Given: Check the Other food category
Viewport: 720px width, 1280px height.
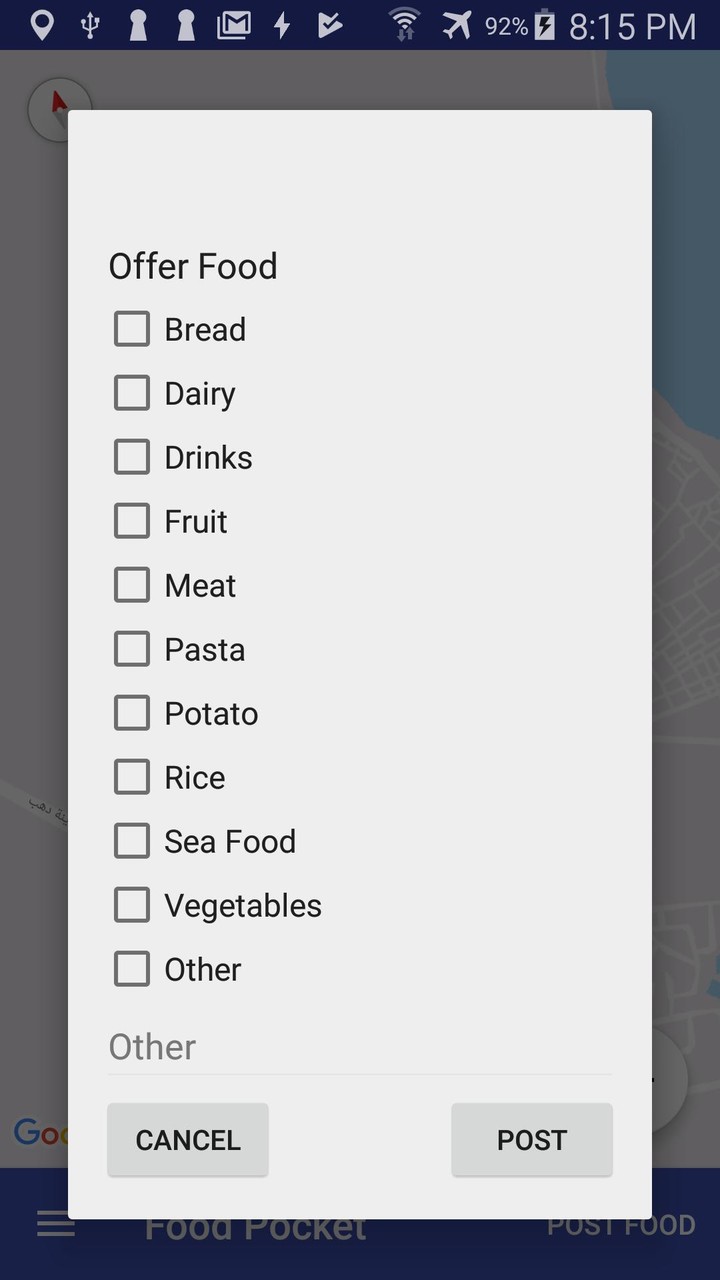Looking at the screenshot, I should (131, 968).
